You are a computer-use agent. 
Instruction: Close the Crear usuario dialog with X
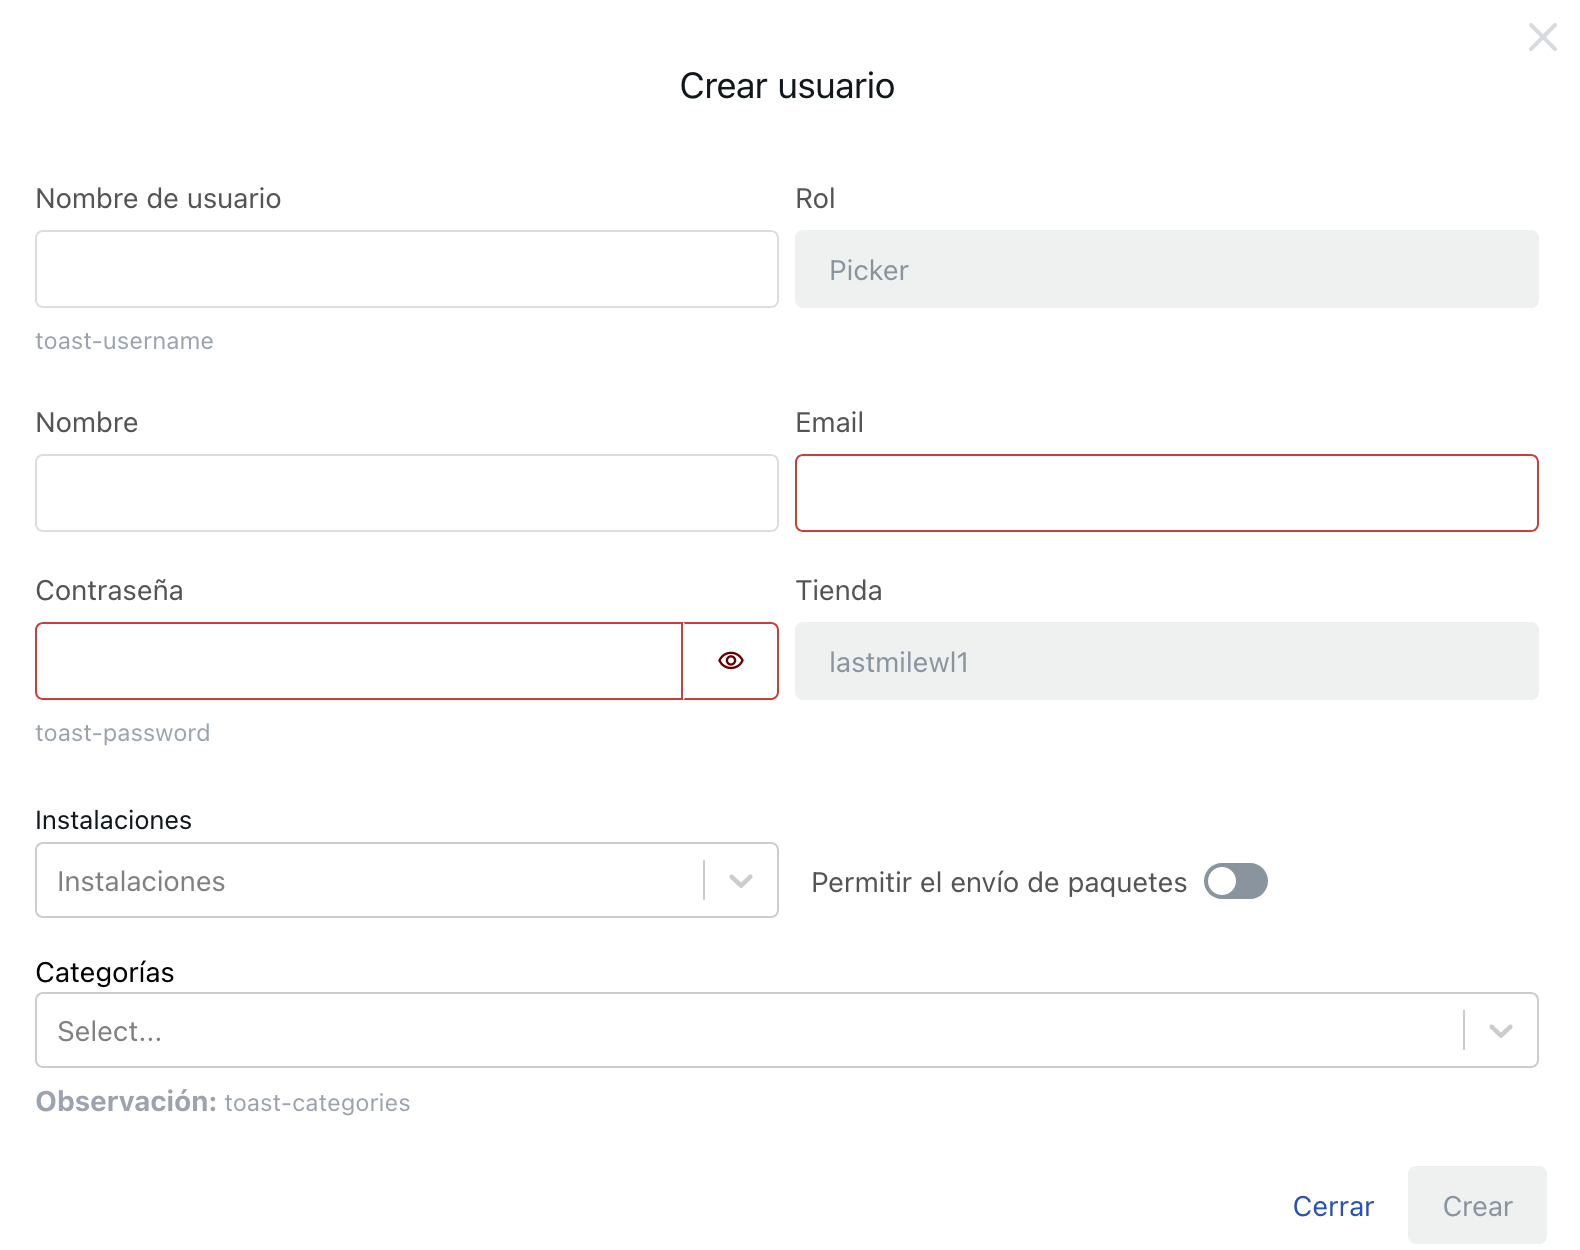click(1542, 38)
